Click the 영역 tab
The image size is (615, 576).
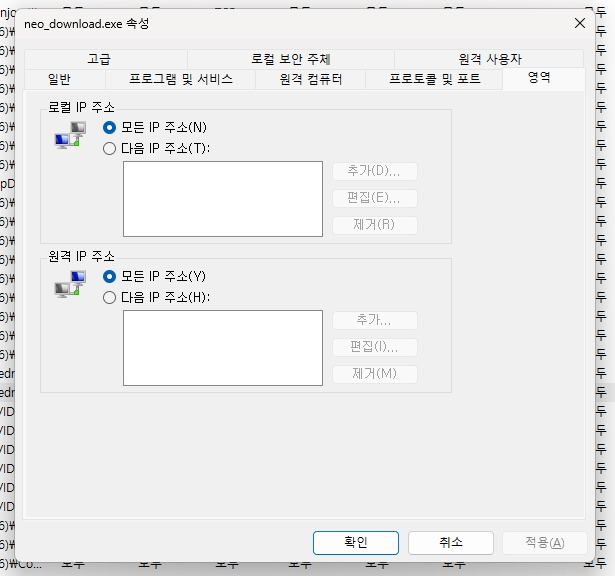point(539,78)
